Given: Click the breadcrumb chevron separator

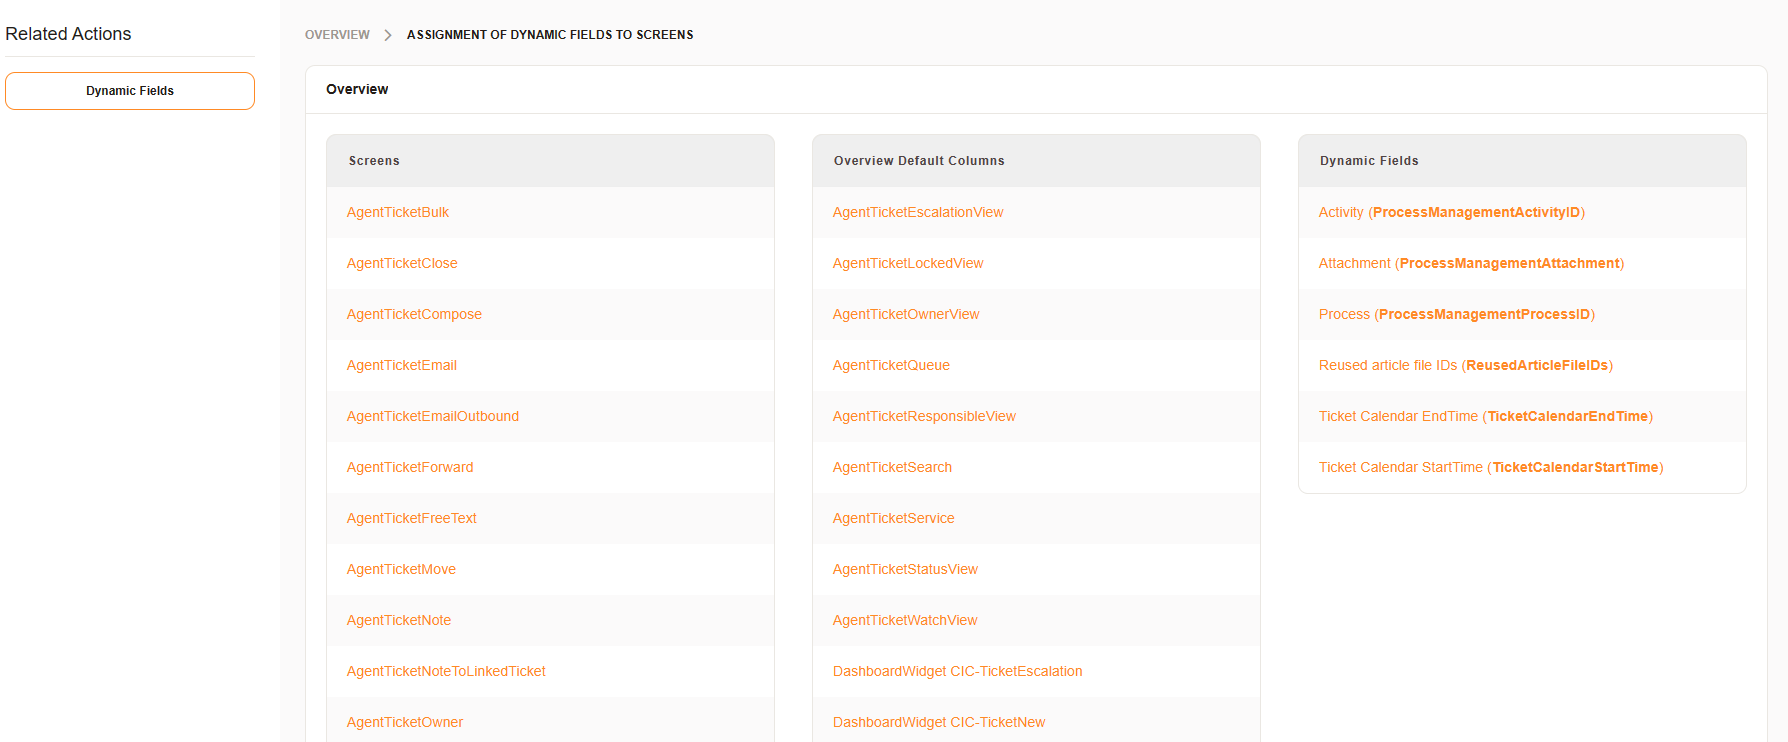Looking at the screenshot, I should point(388,35).
